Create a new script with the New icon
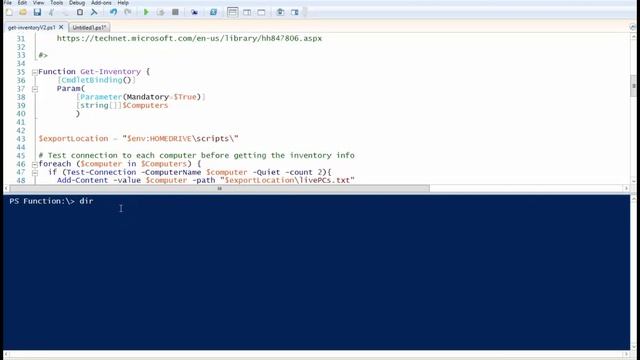 click(9, 12)
